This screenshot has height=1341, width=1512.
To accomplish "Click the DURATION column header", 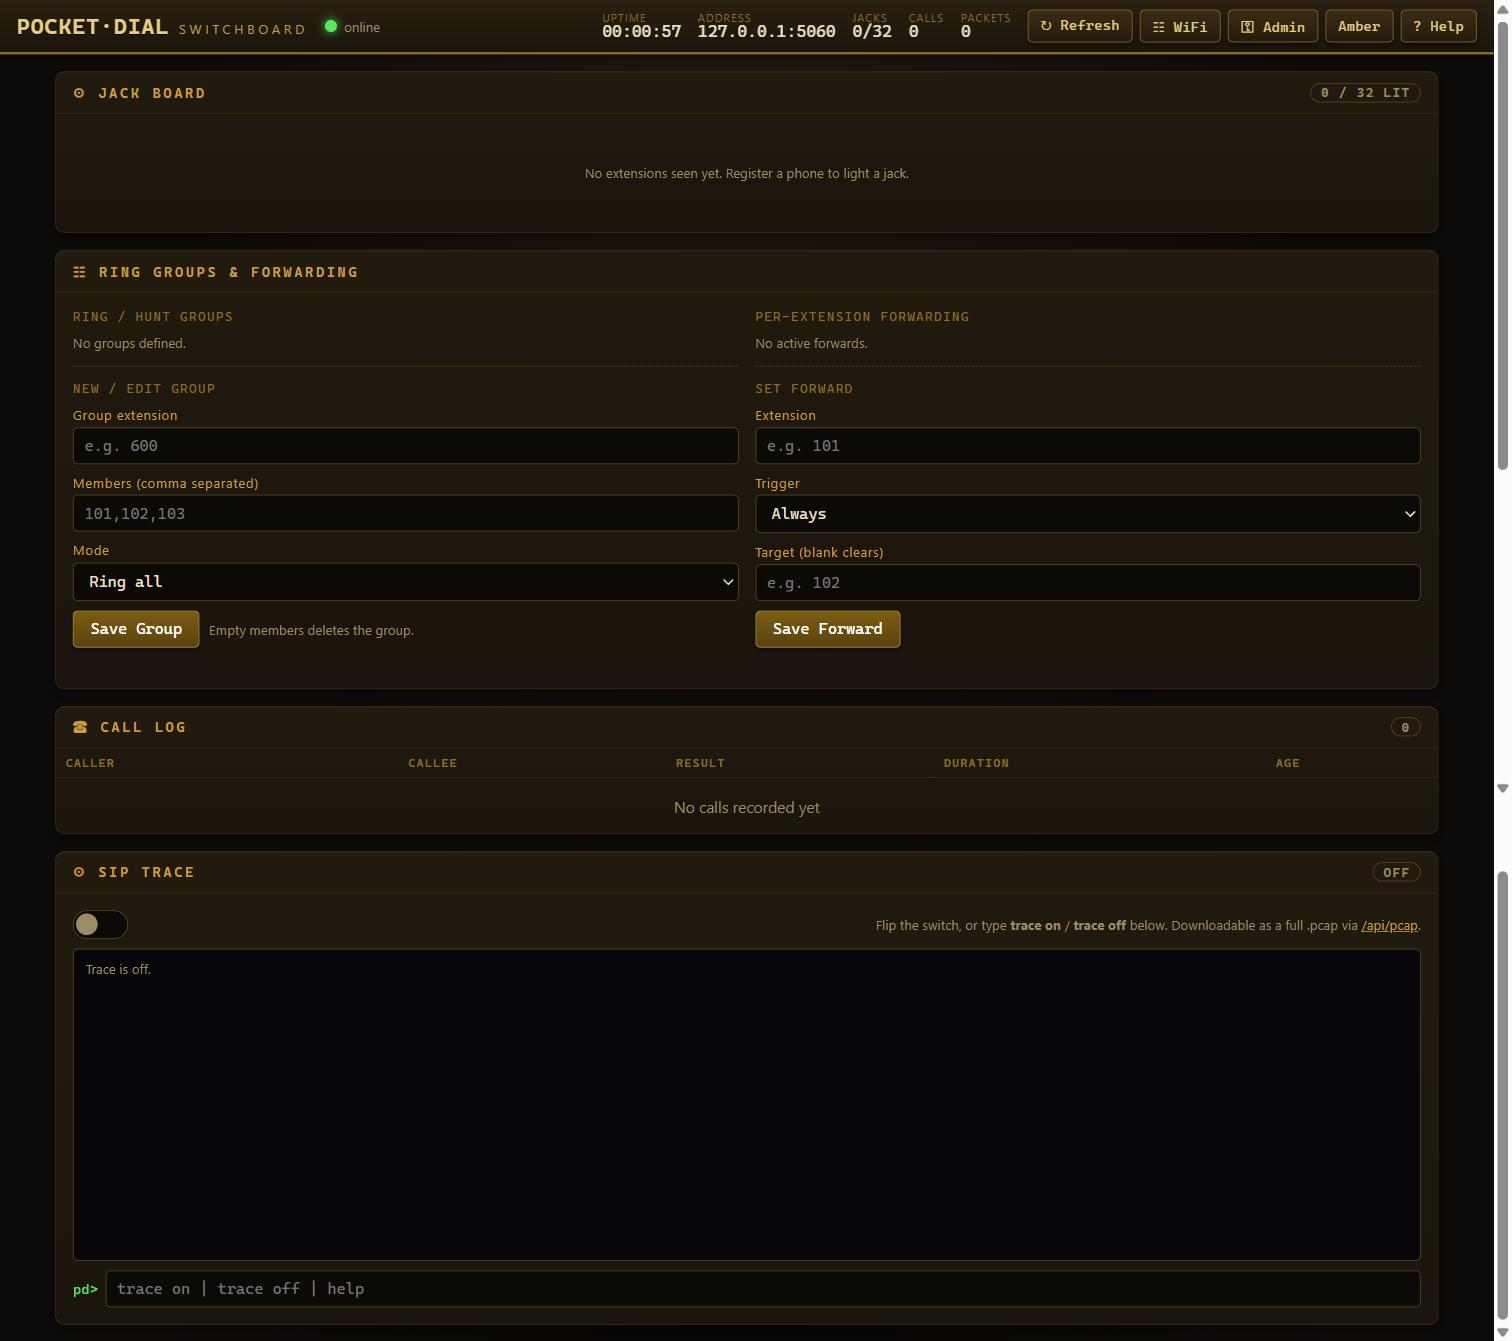I will (976, 763).
